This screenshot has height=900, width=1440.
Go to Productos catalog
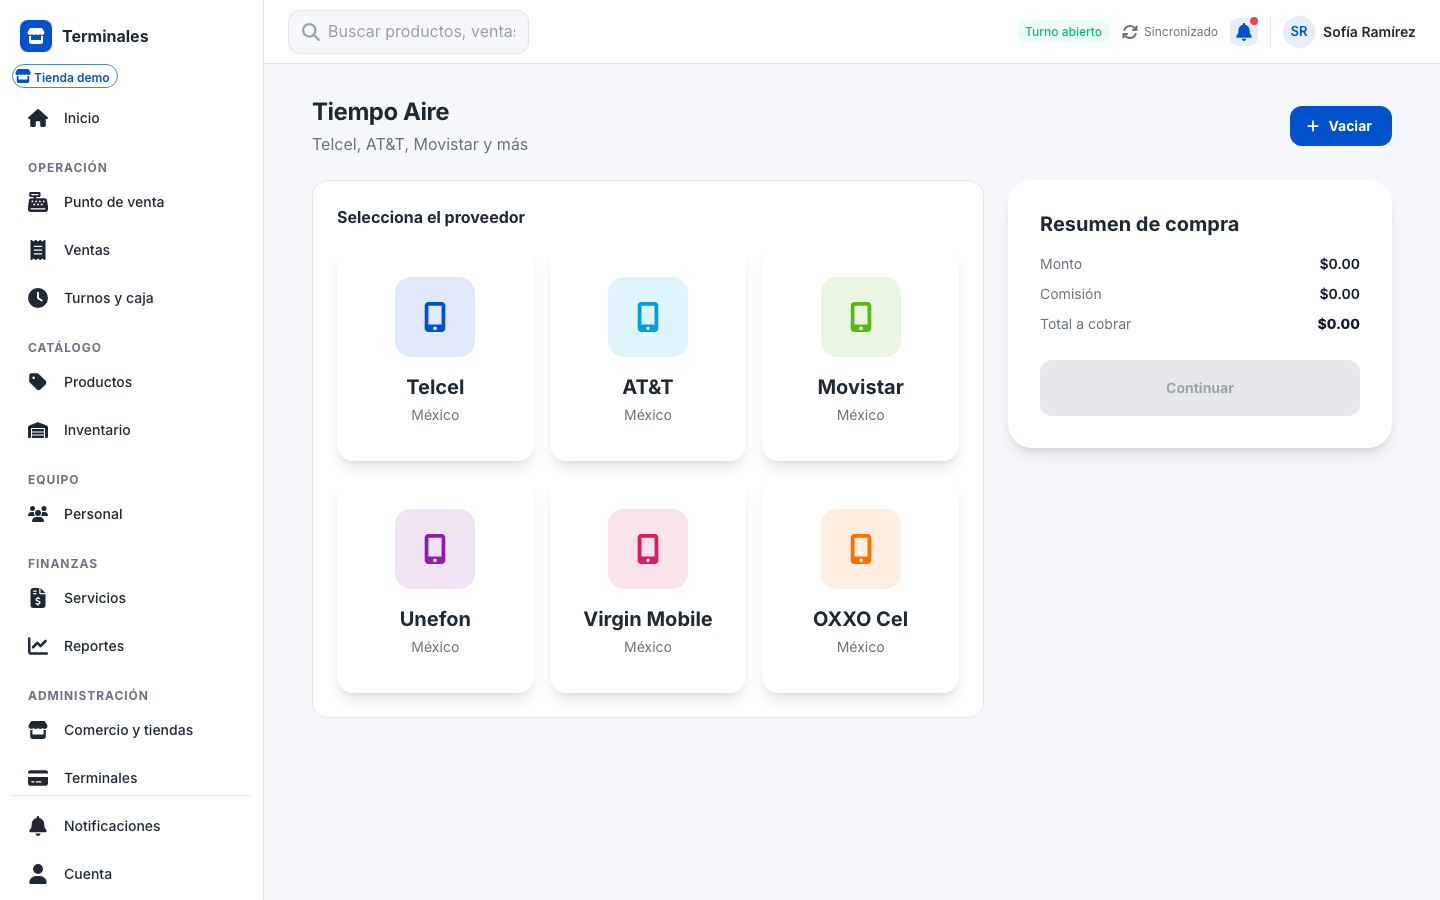tap(131, 382)
